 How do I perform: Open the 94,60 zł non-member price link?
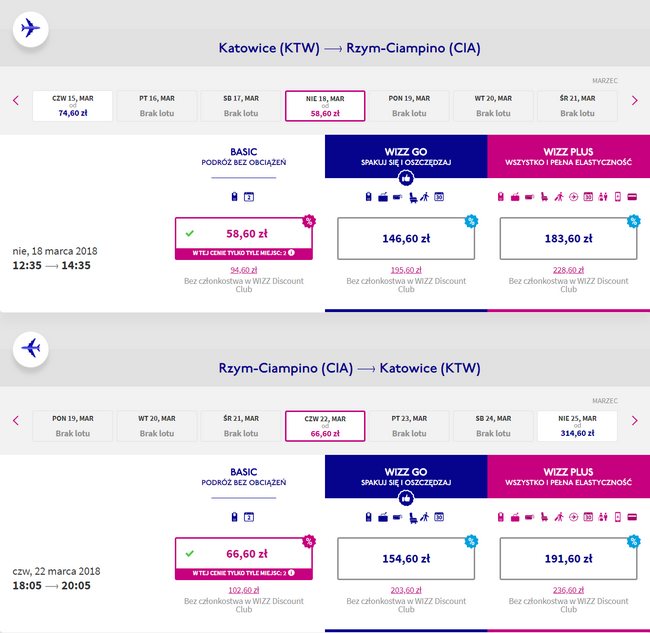tap(244, 270)
